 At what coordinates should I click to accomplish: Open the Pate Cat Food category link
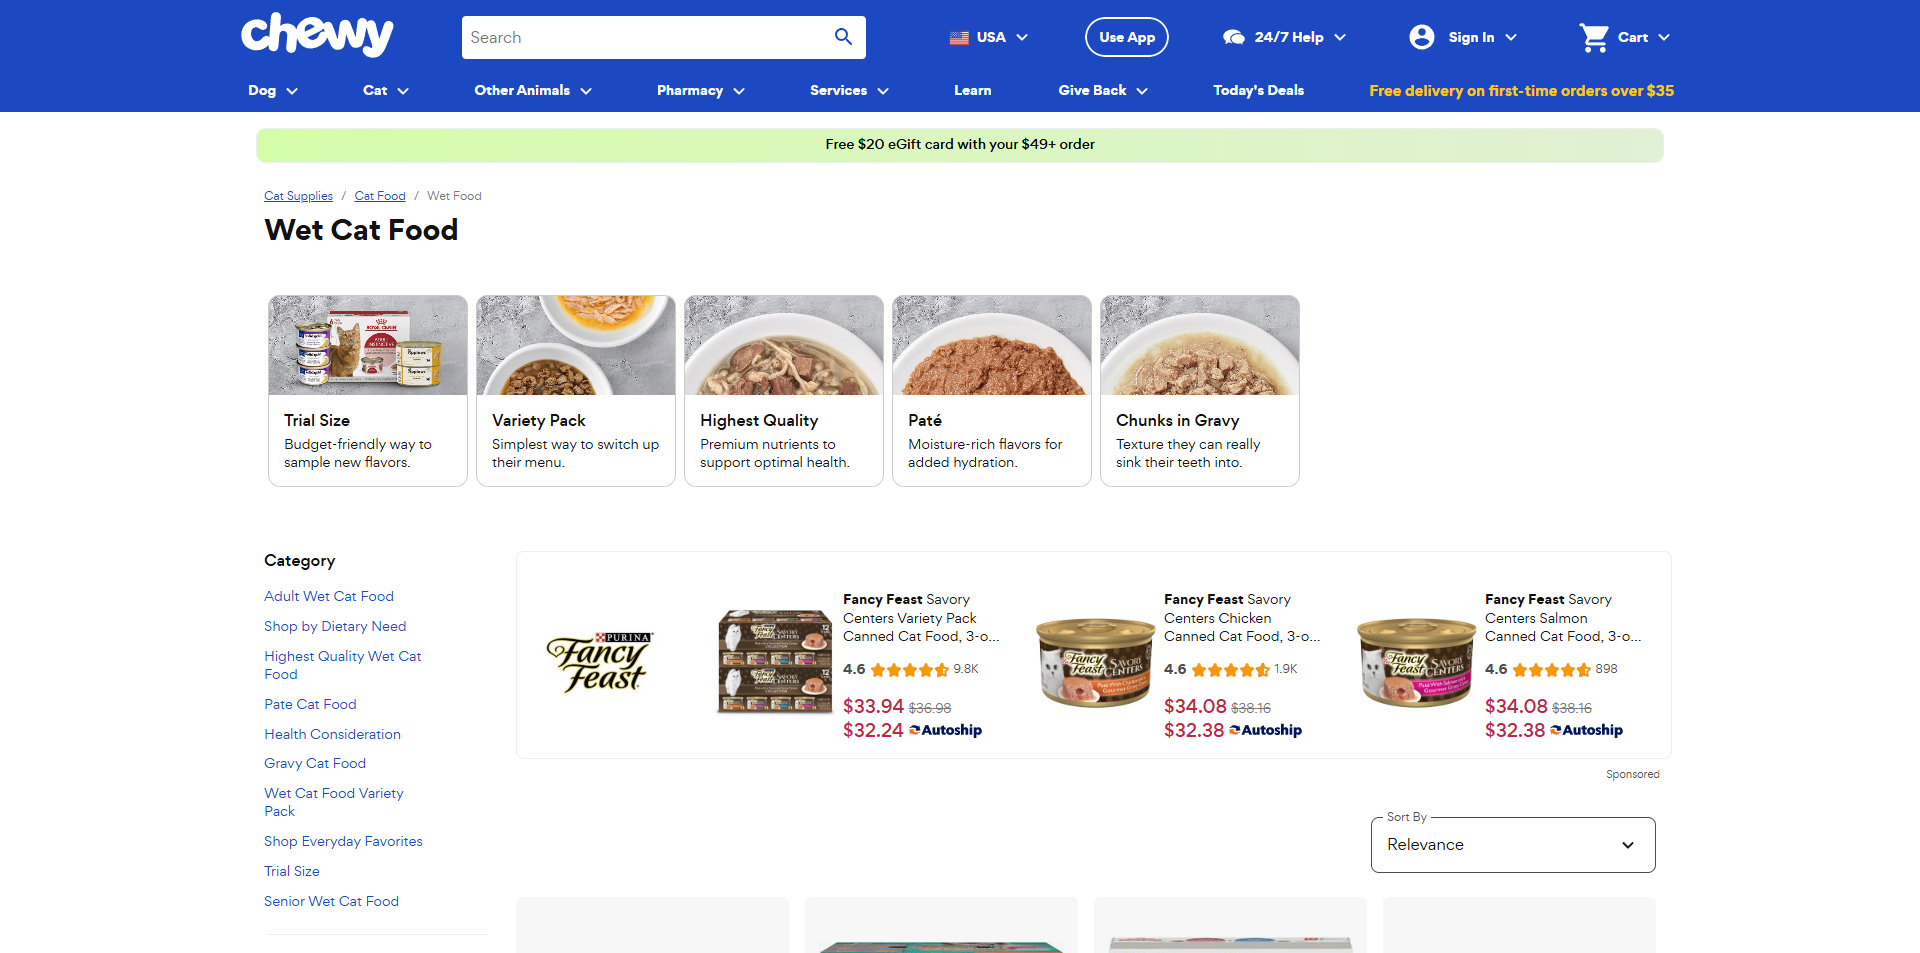(310, 704)
